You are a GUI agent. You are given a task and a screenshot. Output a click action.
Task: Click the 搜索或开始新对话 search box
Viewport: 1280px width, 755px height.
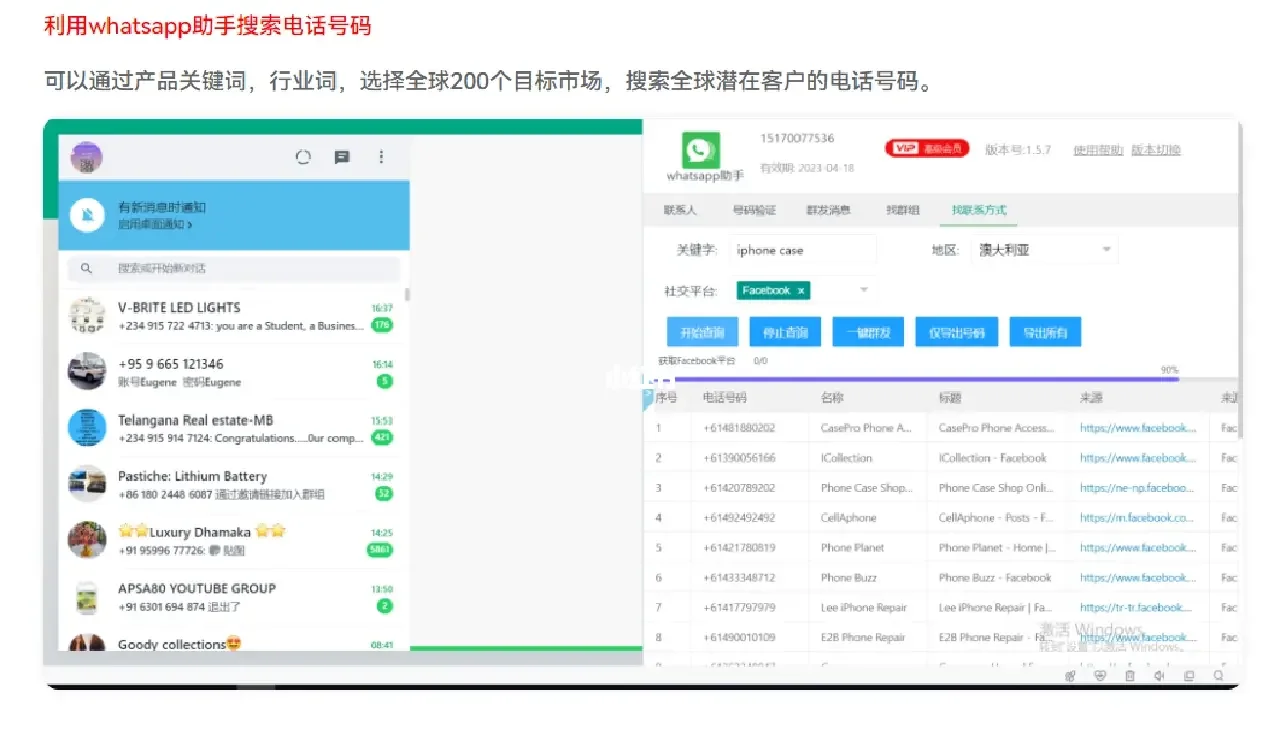[234, 268]
